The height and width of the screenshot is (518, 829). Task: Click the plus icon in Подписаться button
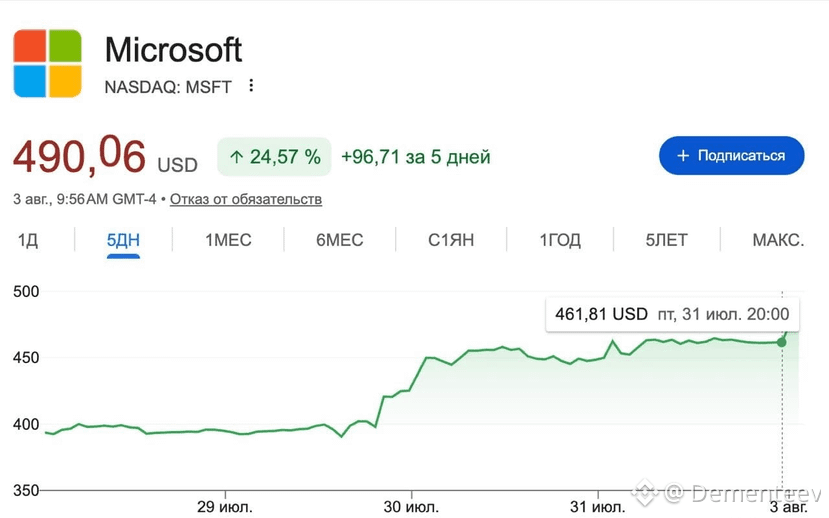(683, 155)
